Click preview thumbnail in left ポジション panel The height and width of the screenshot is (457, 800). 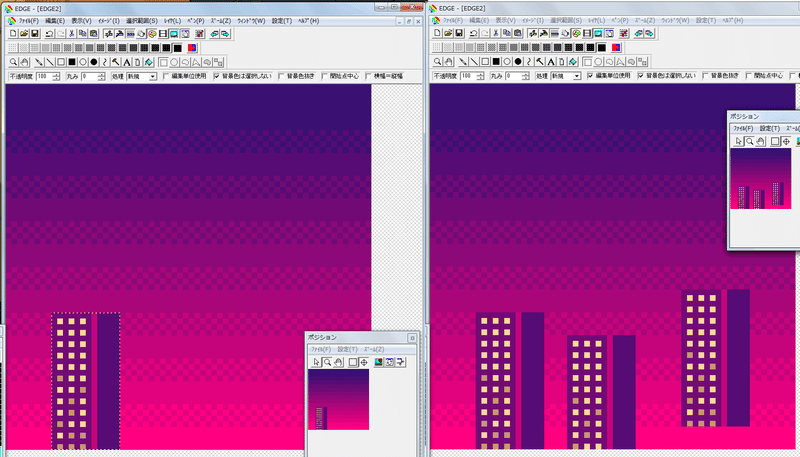(338, 399)
